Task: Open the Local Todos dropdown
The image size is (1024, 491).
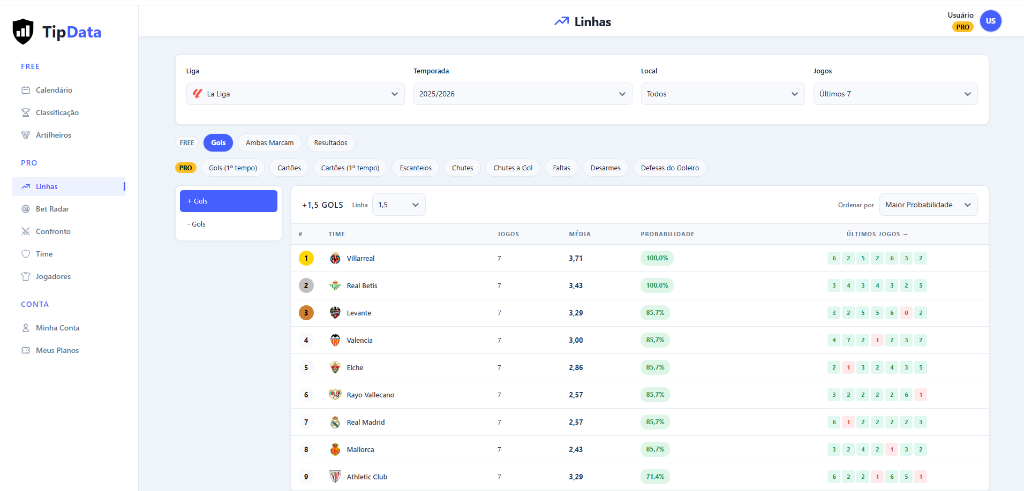Action: pyautogui.click(x=722, y=93)
